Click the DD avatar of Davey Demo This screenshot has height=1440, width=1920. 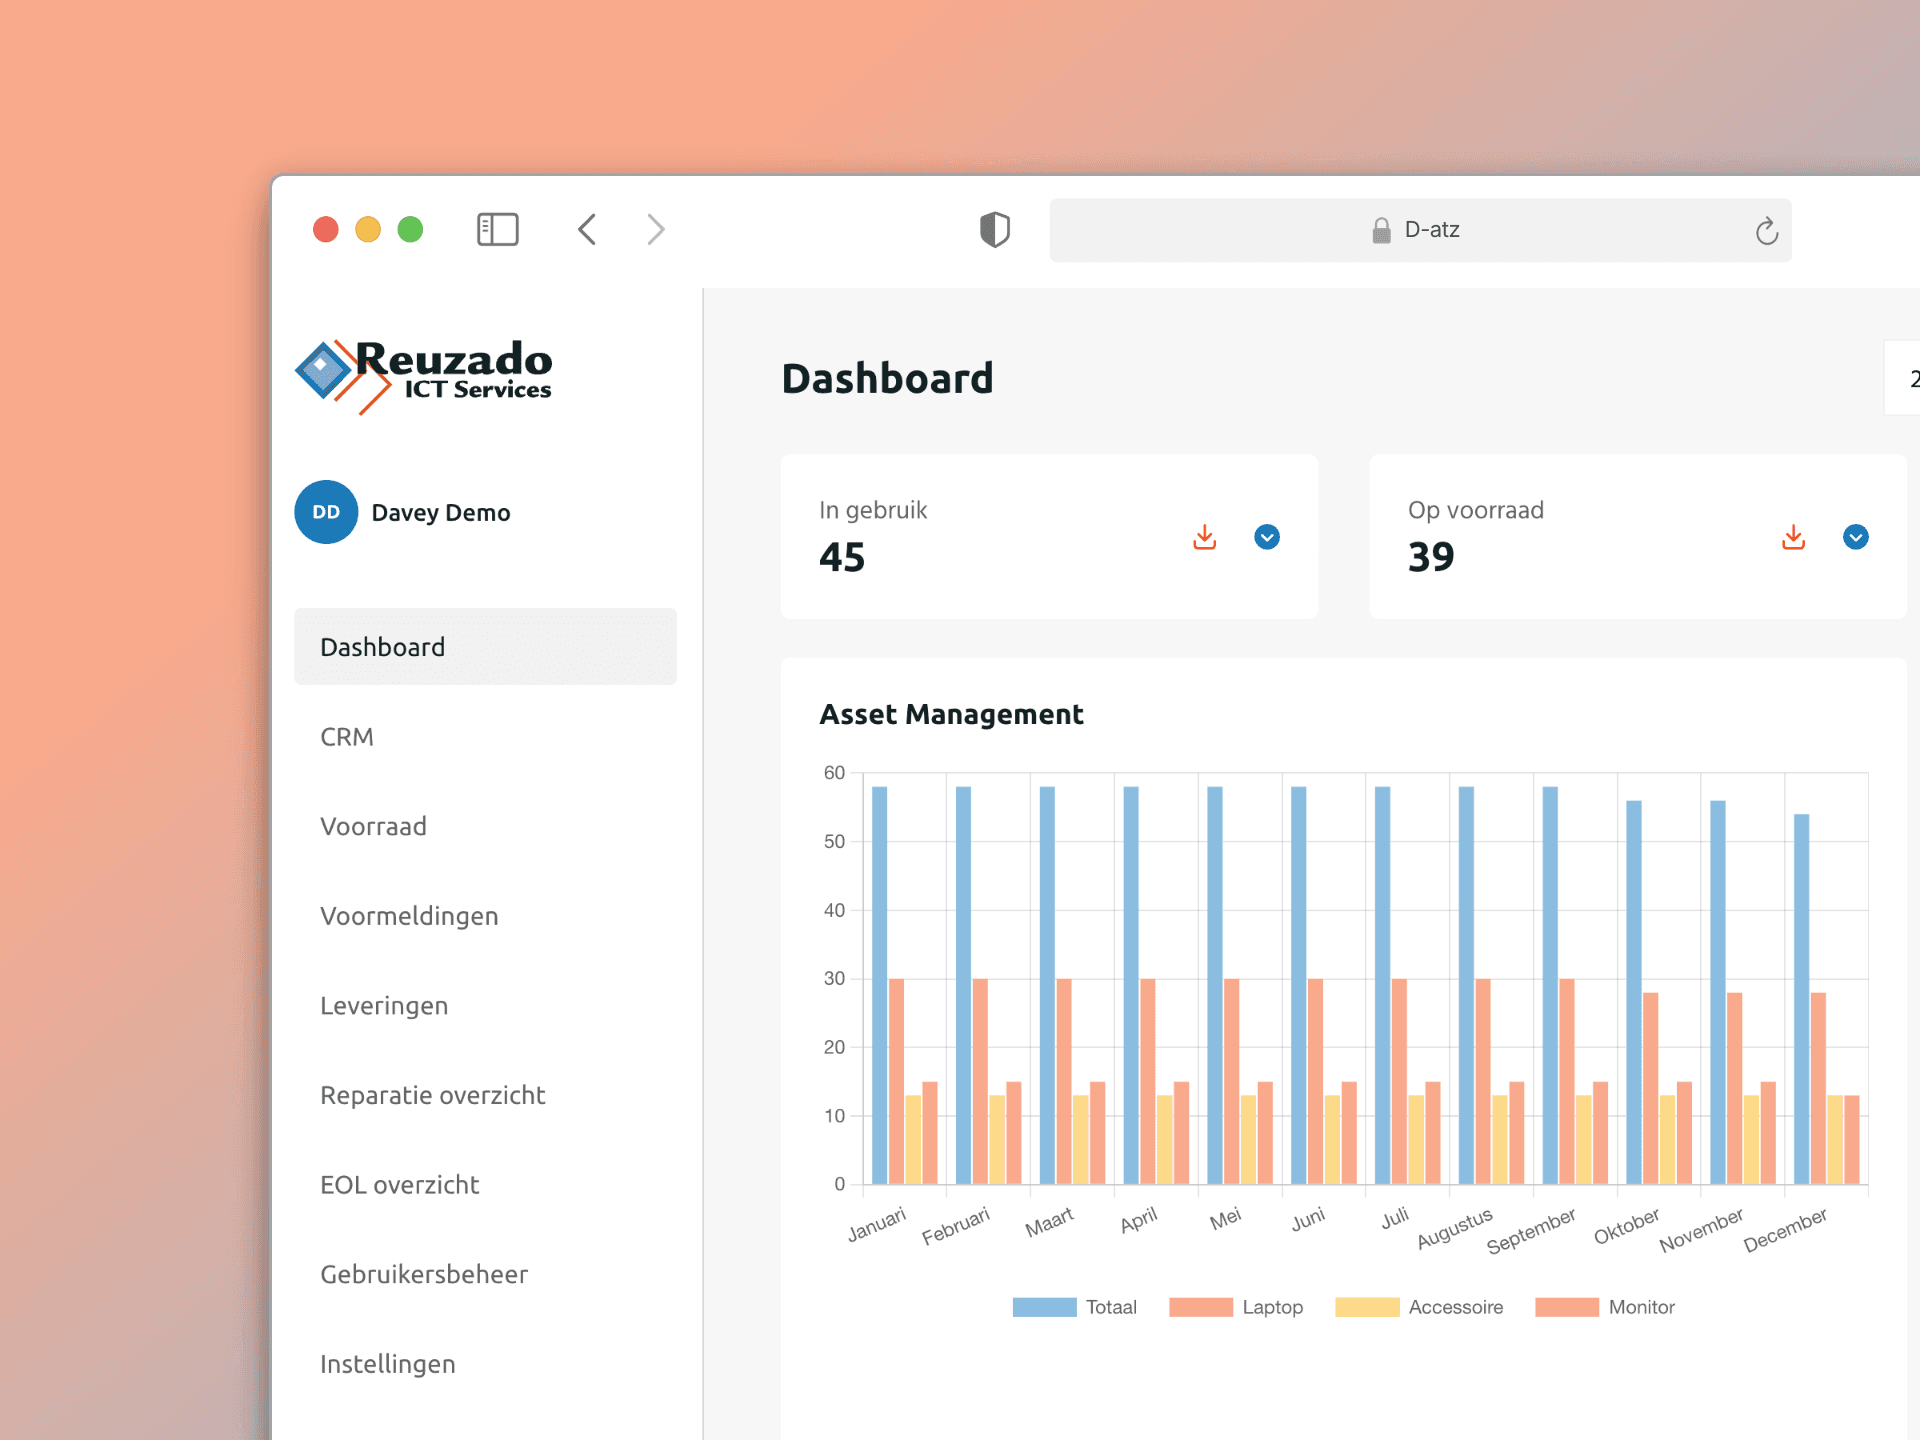[x=325, y=512]
